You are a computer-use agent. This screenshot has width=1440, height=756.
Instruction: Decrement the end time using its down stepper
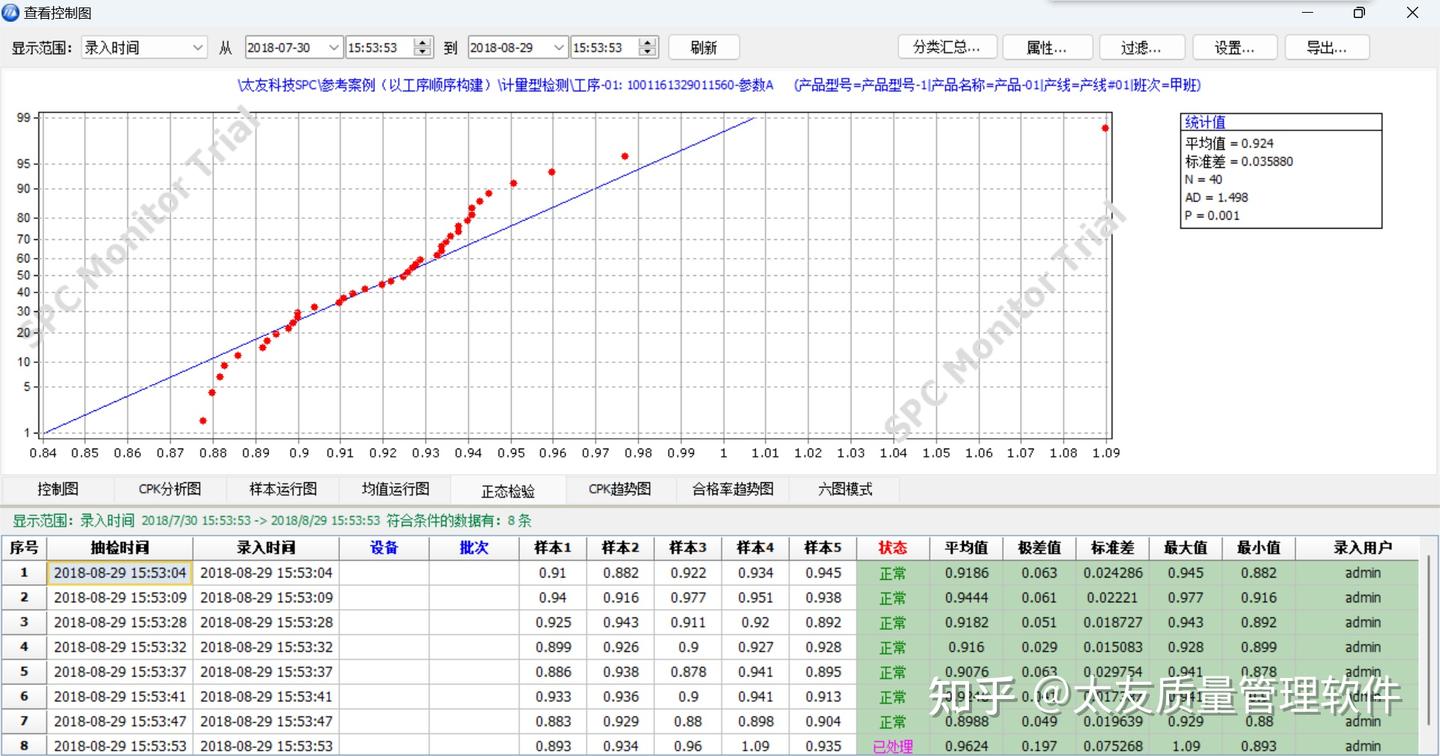(x=647, y=51)
